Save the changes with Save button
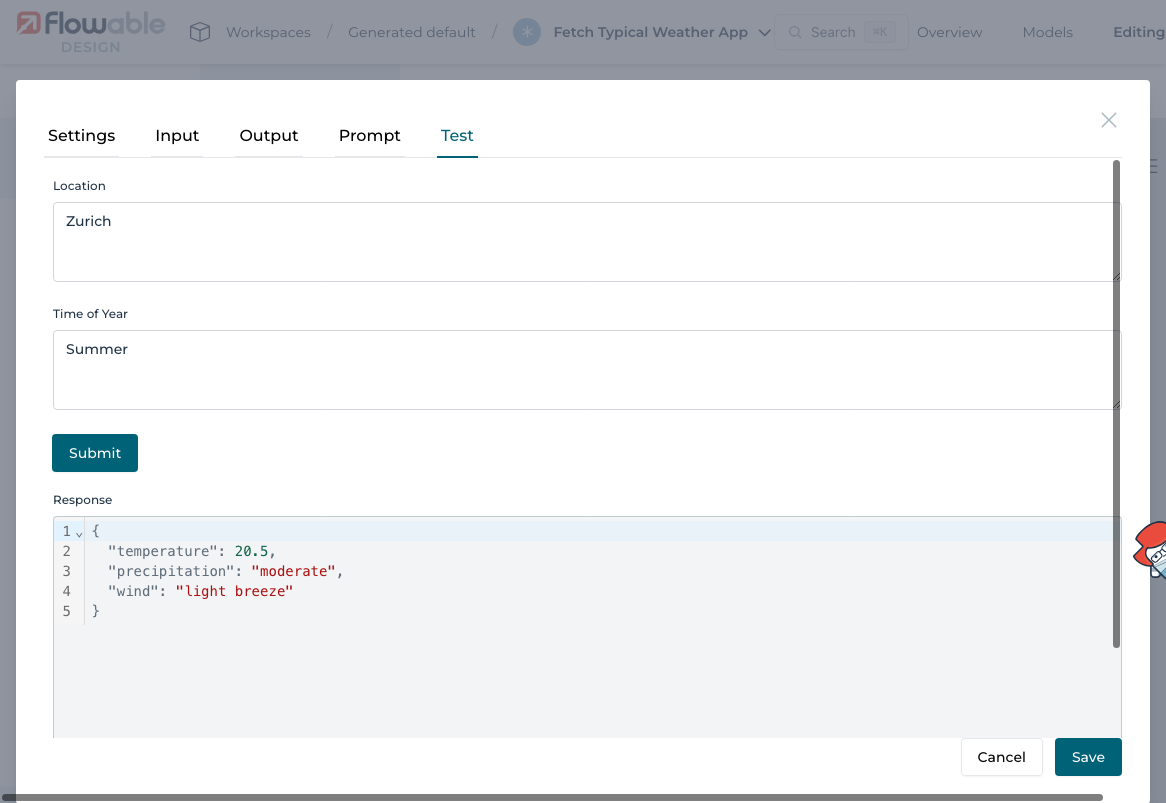Screen dimensions: 1166x803 click(1088, 757)
